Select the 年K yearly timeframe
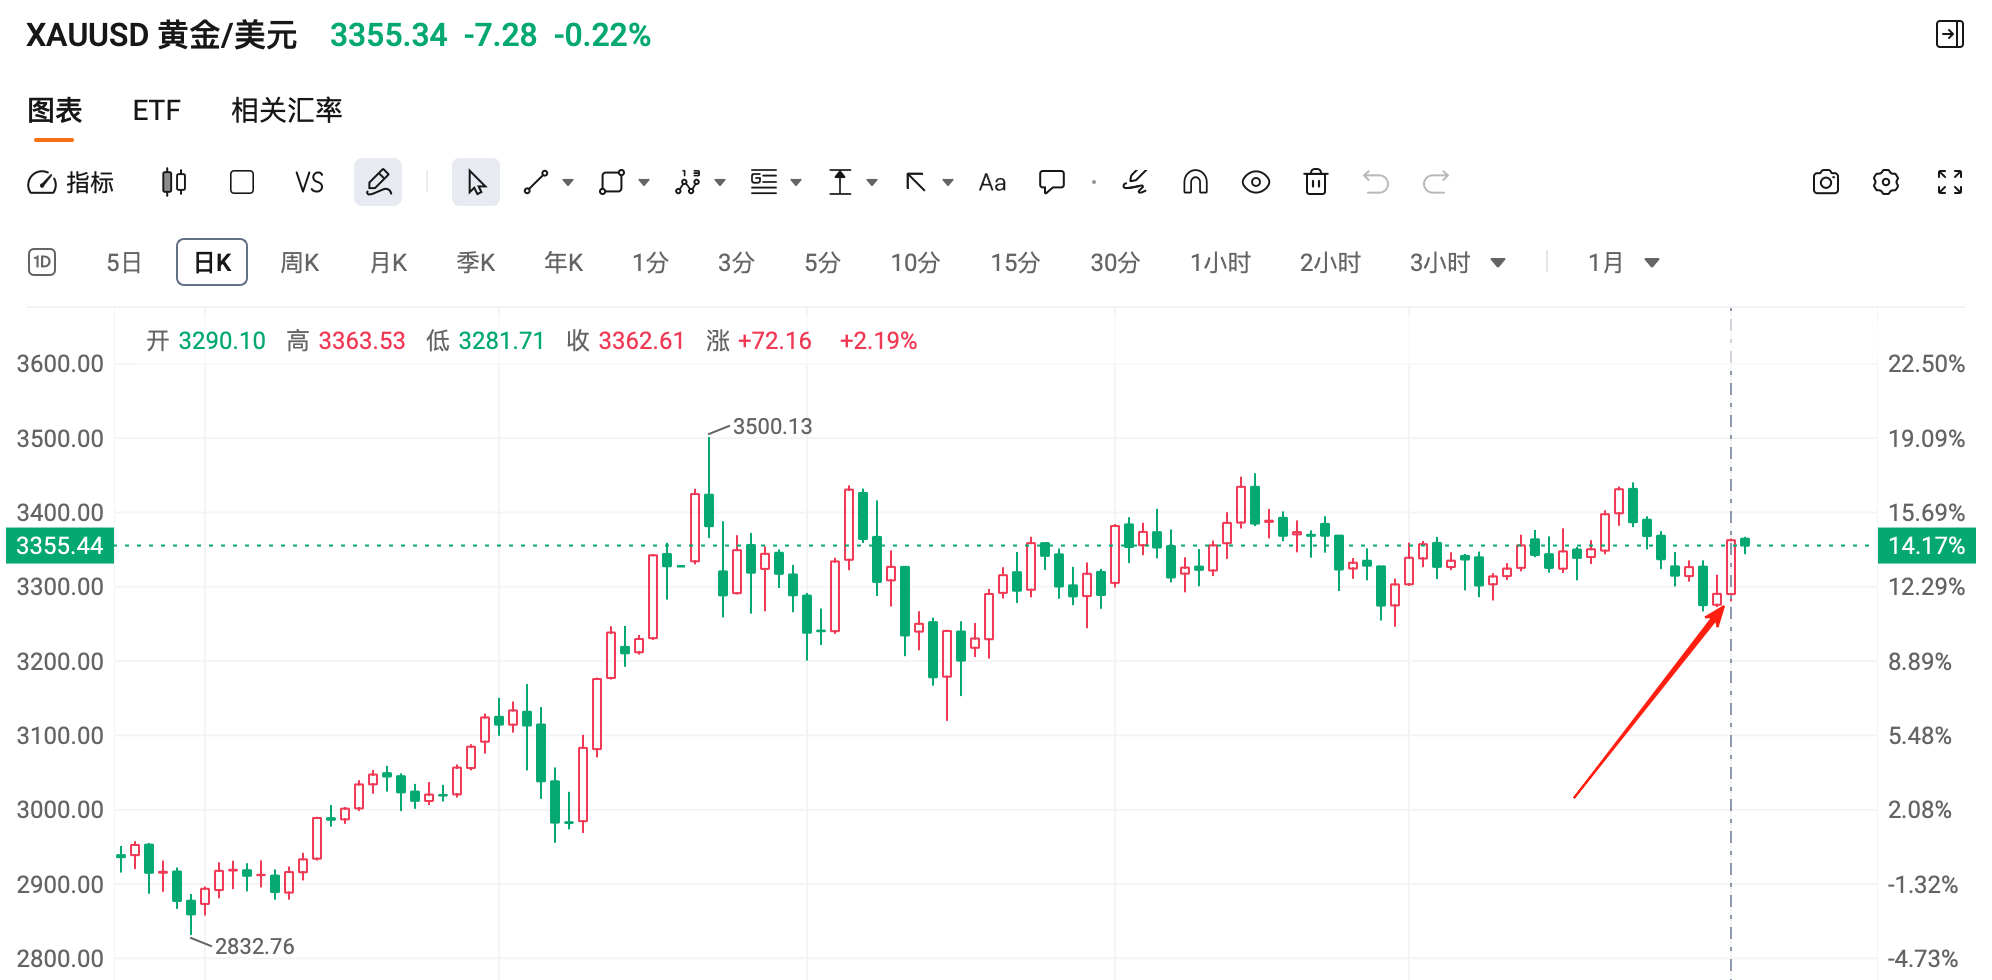The image size is (1992, 980). click(564, 262)
